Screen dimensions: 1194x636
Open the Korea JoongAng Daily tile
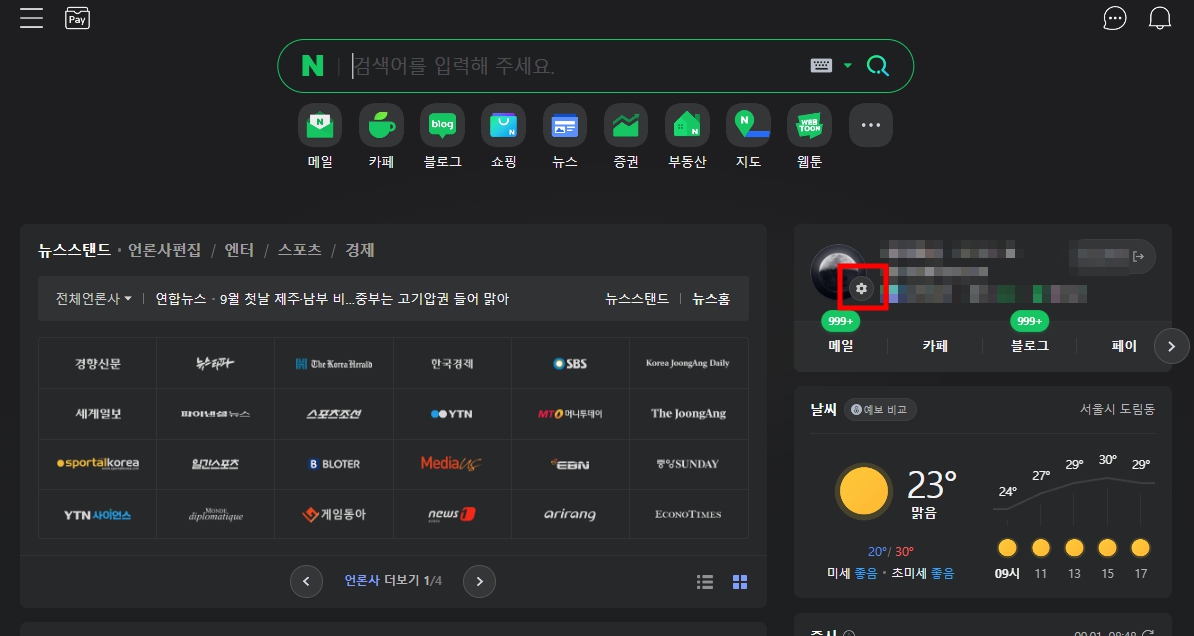[688, 363]
